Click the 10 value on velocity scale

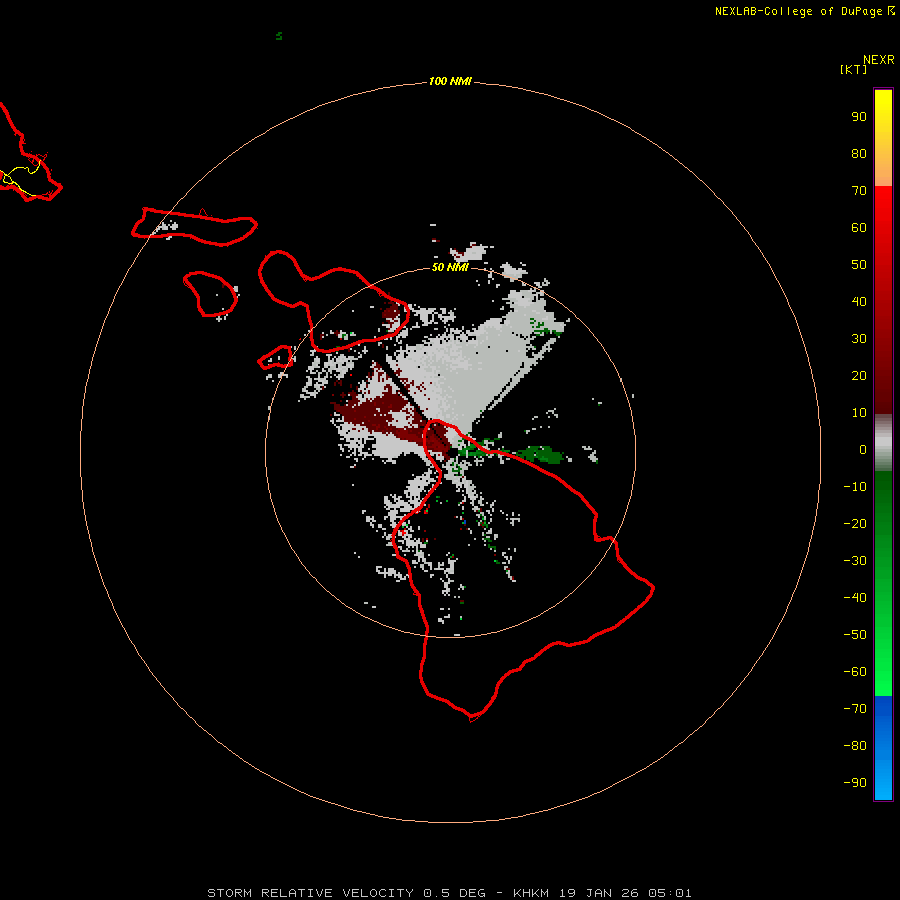[859, 413]
